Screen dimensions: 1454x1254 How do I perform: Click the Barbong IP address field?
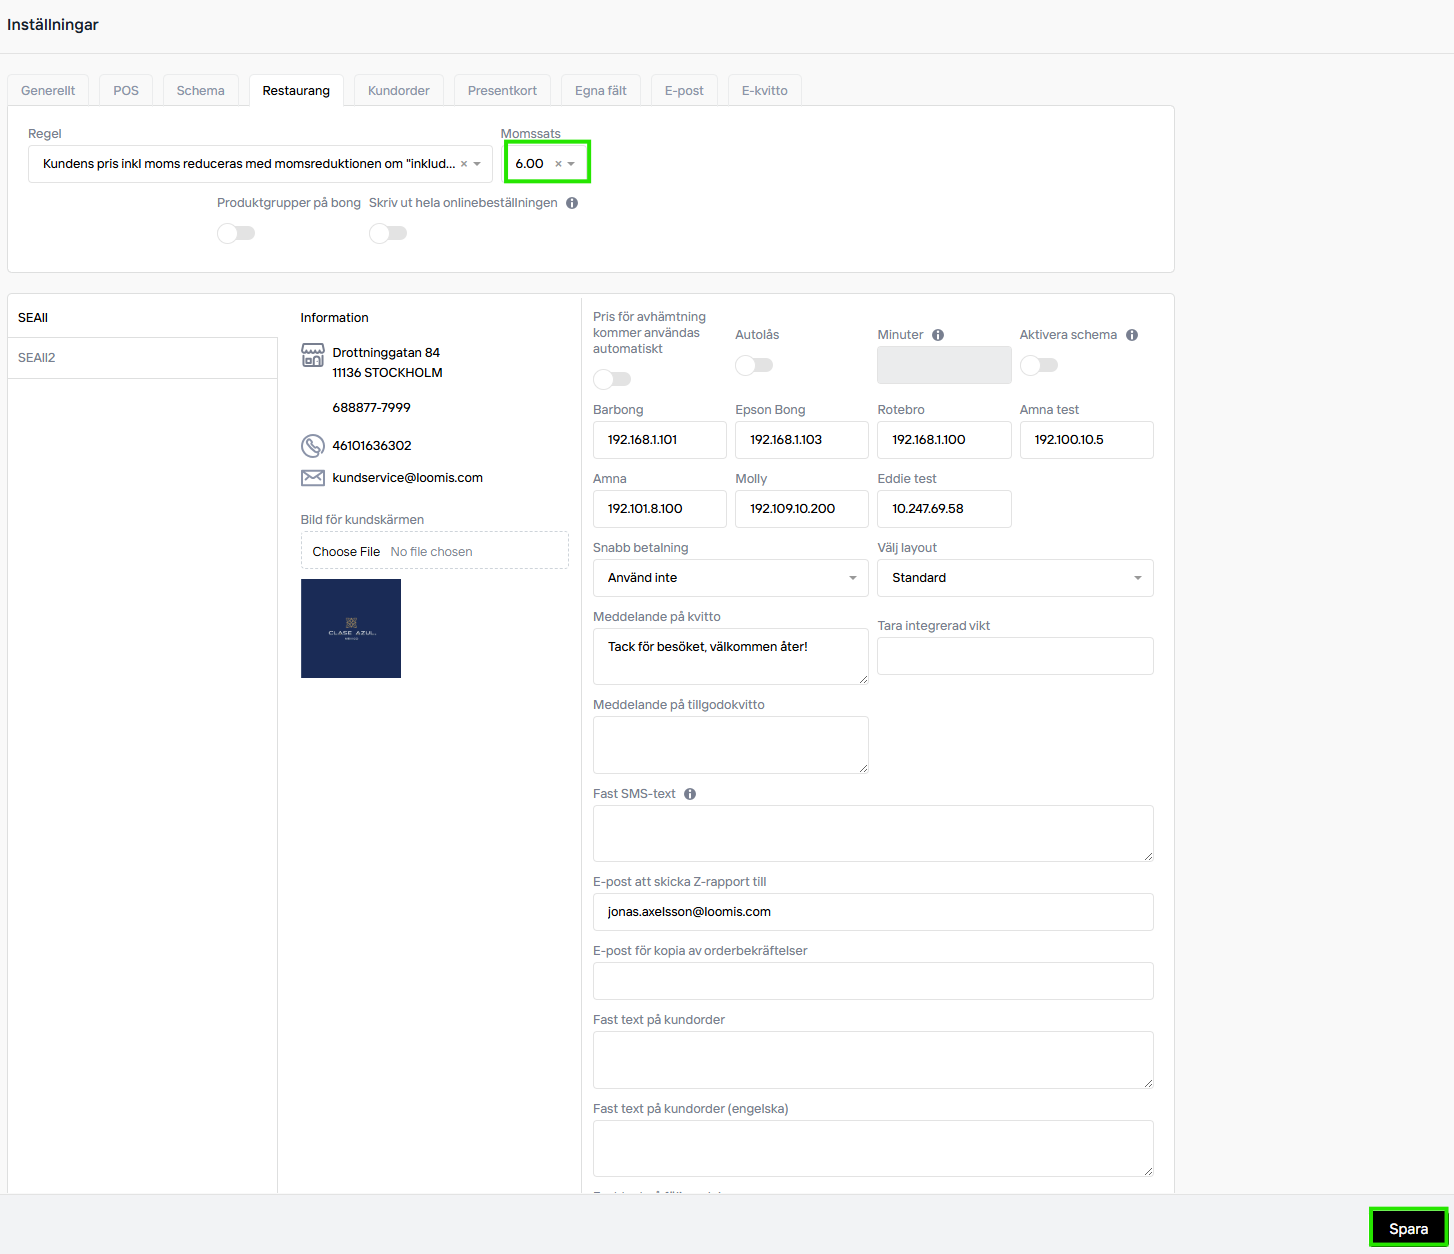pyautogui.click(x=659, y=440)
